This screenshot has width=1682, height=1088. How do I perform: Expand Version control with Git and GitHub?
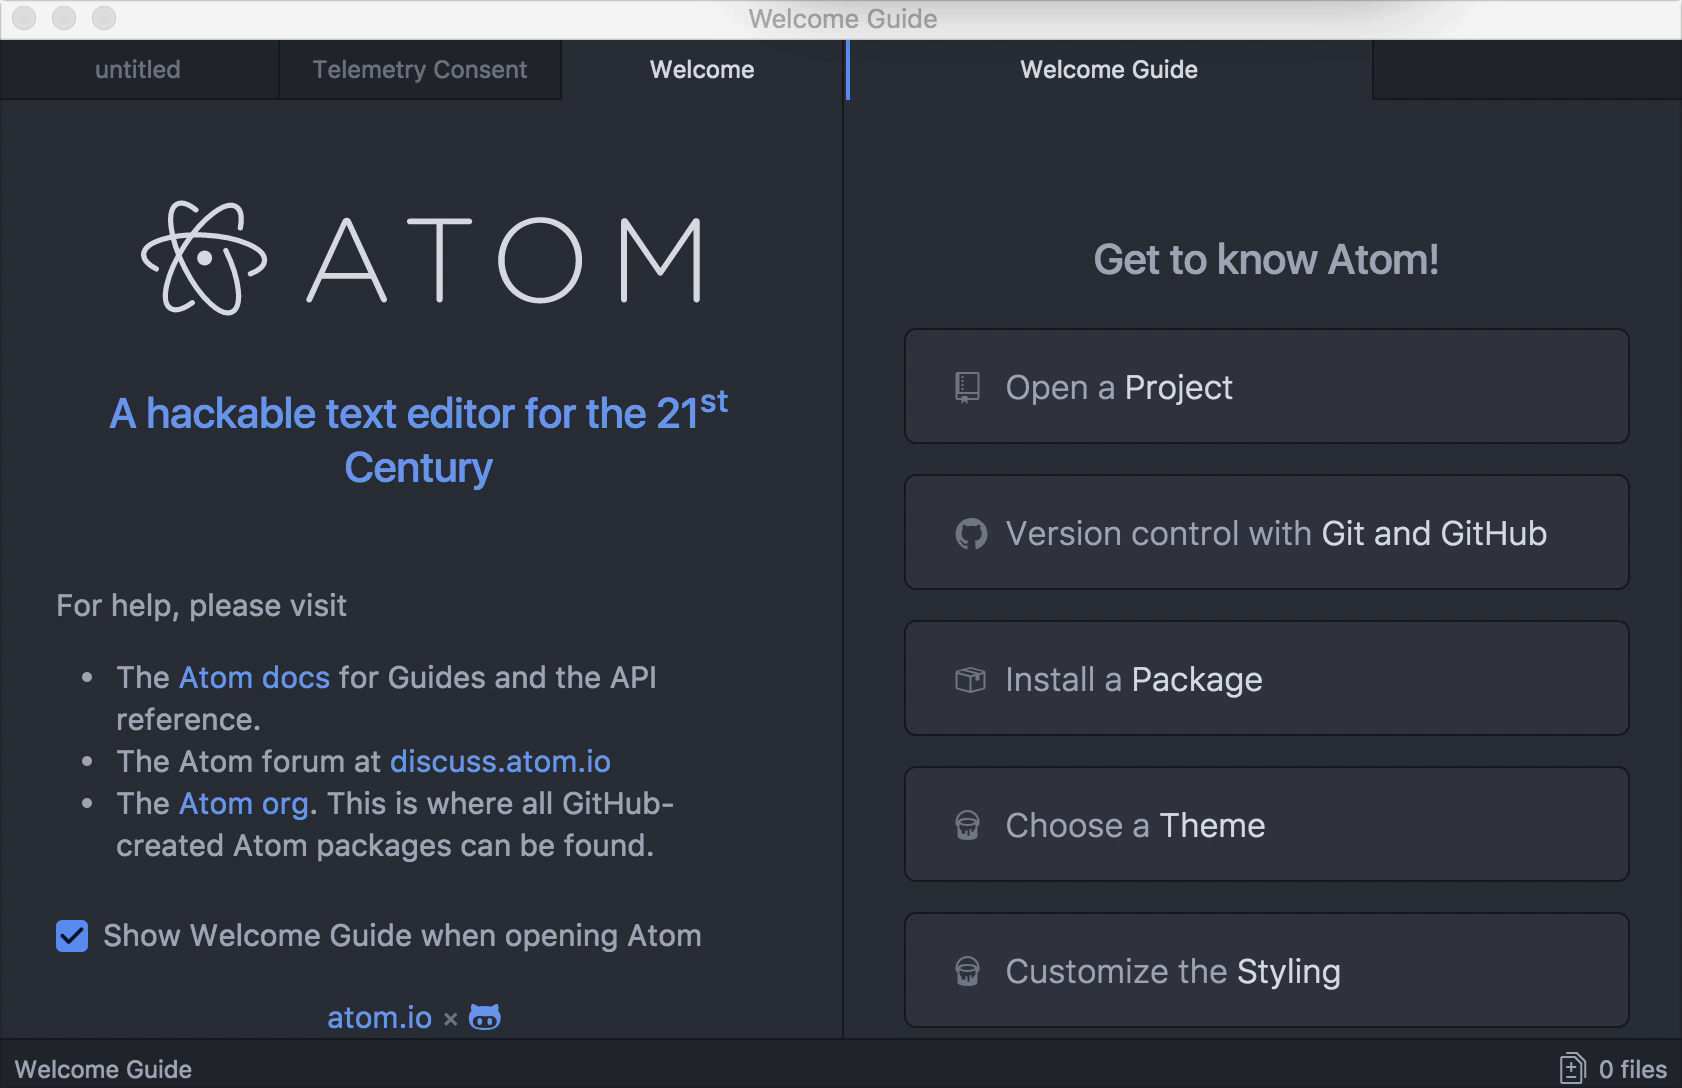point(1266,533)
